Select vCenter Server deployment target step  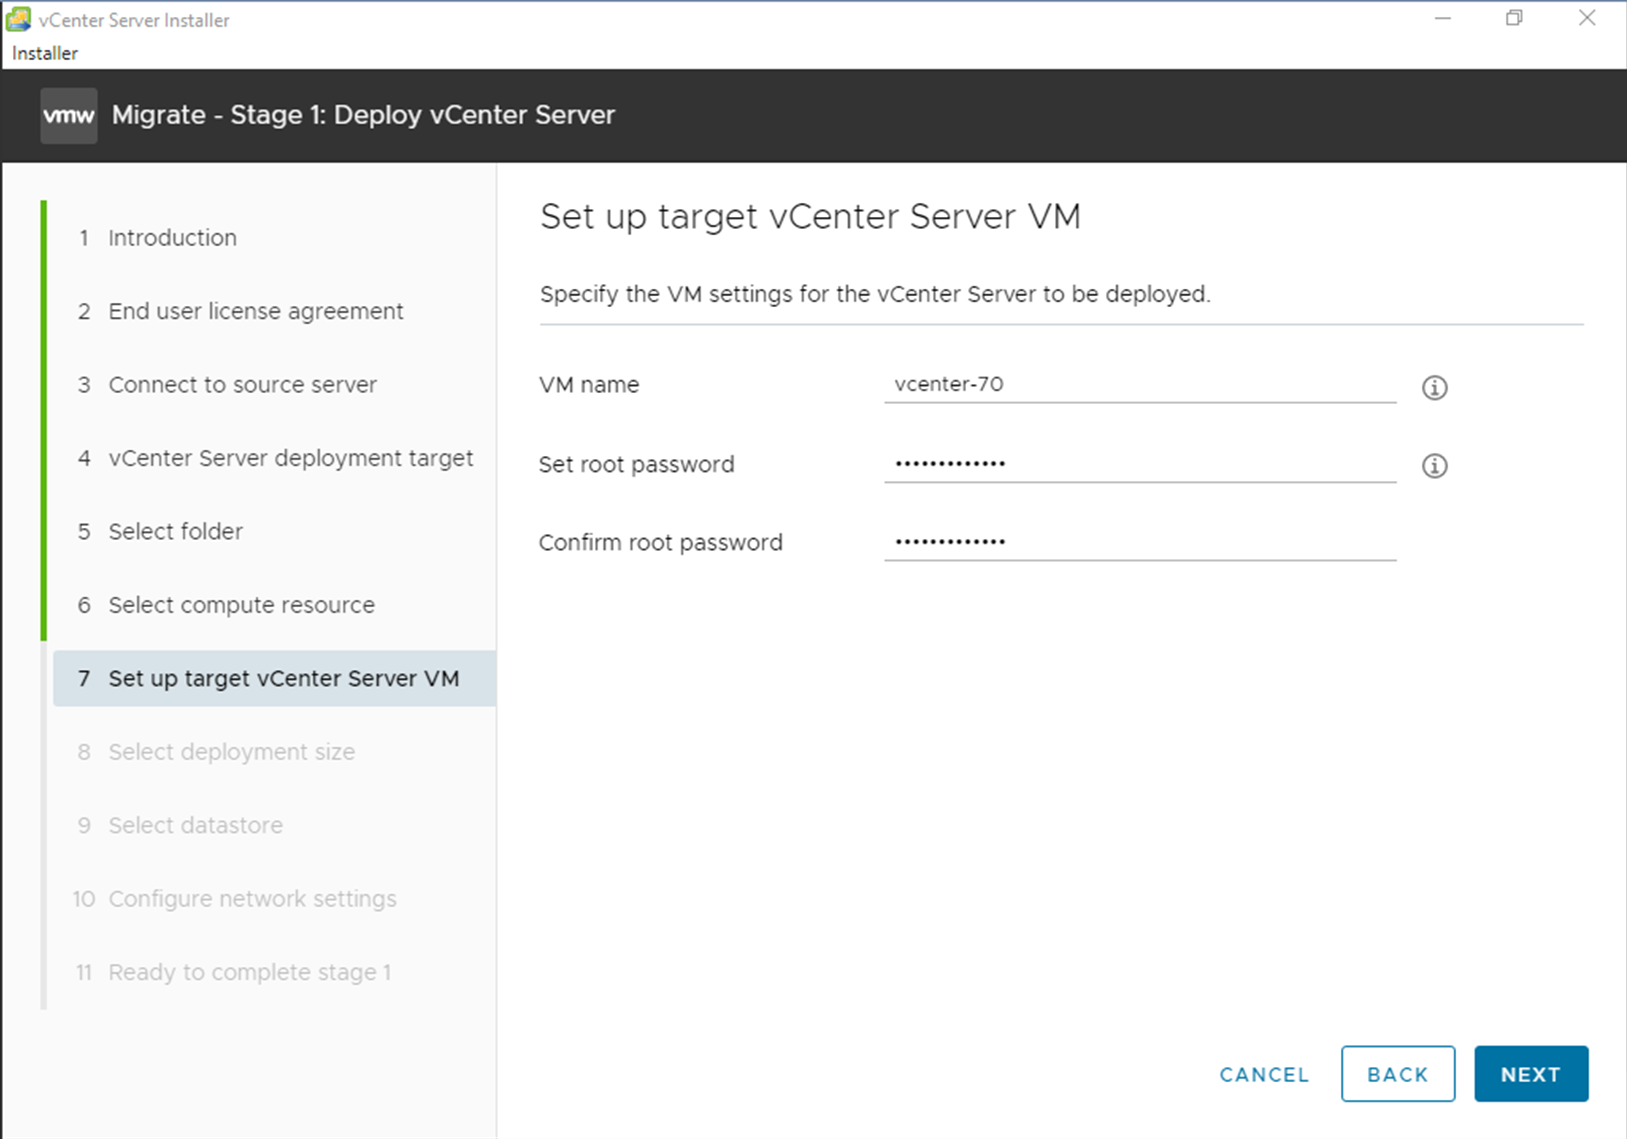274,458
